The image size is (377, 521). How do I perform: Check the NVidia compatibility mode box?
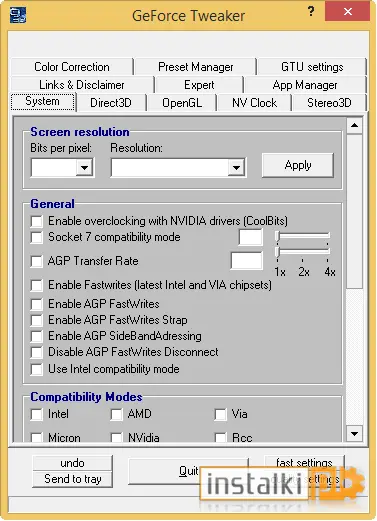pos(116,437)
